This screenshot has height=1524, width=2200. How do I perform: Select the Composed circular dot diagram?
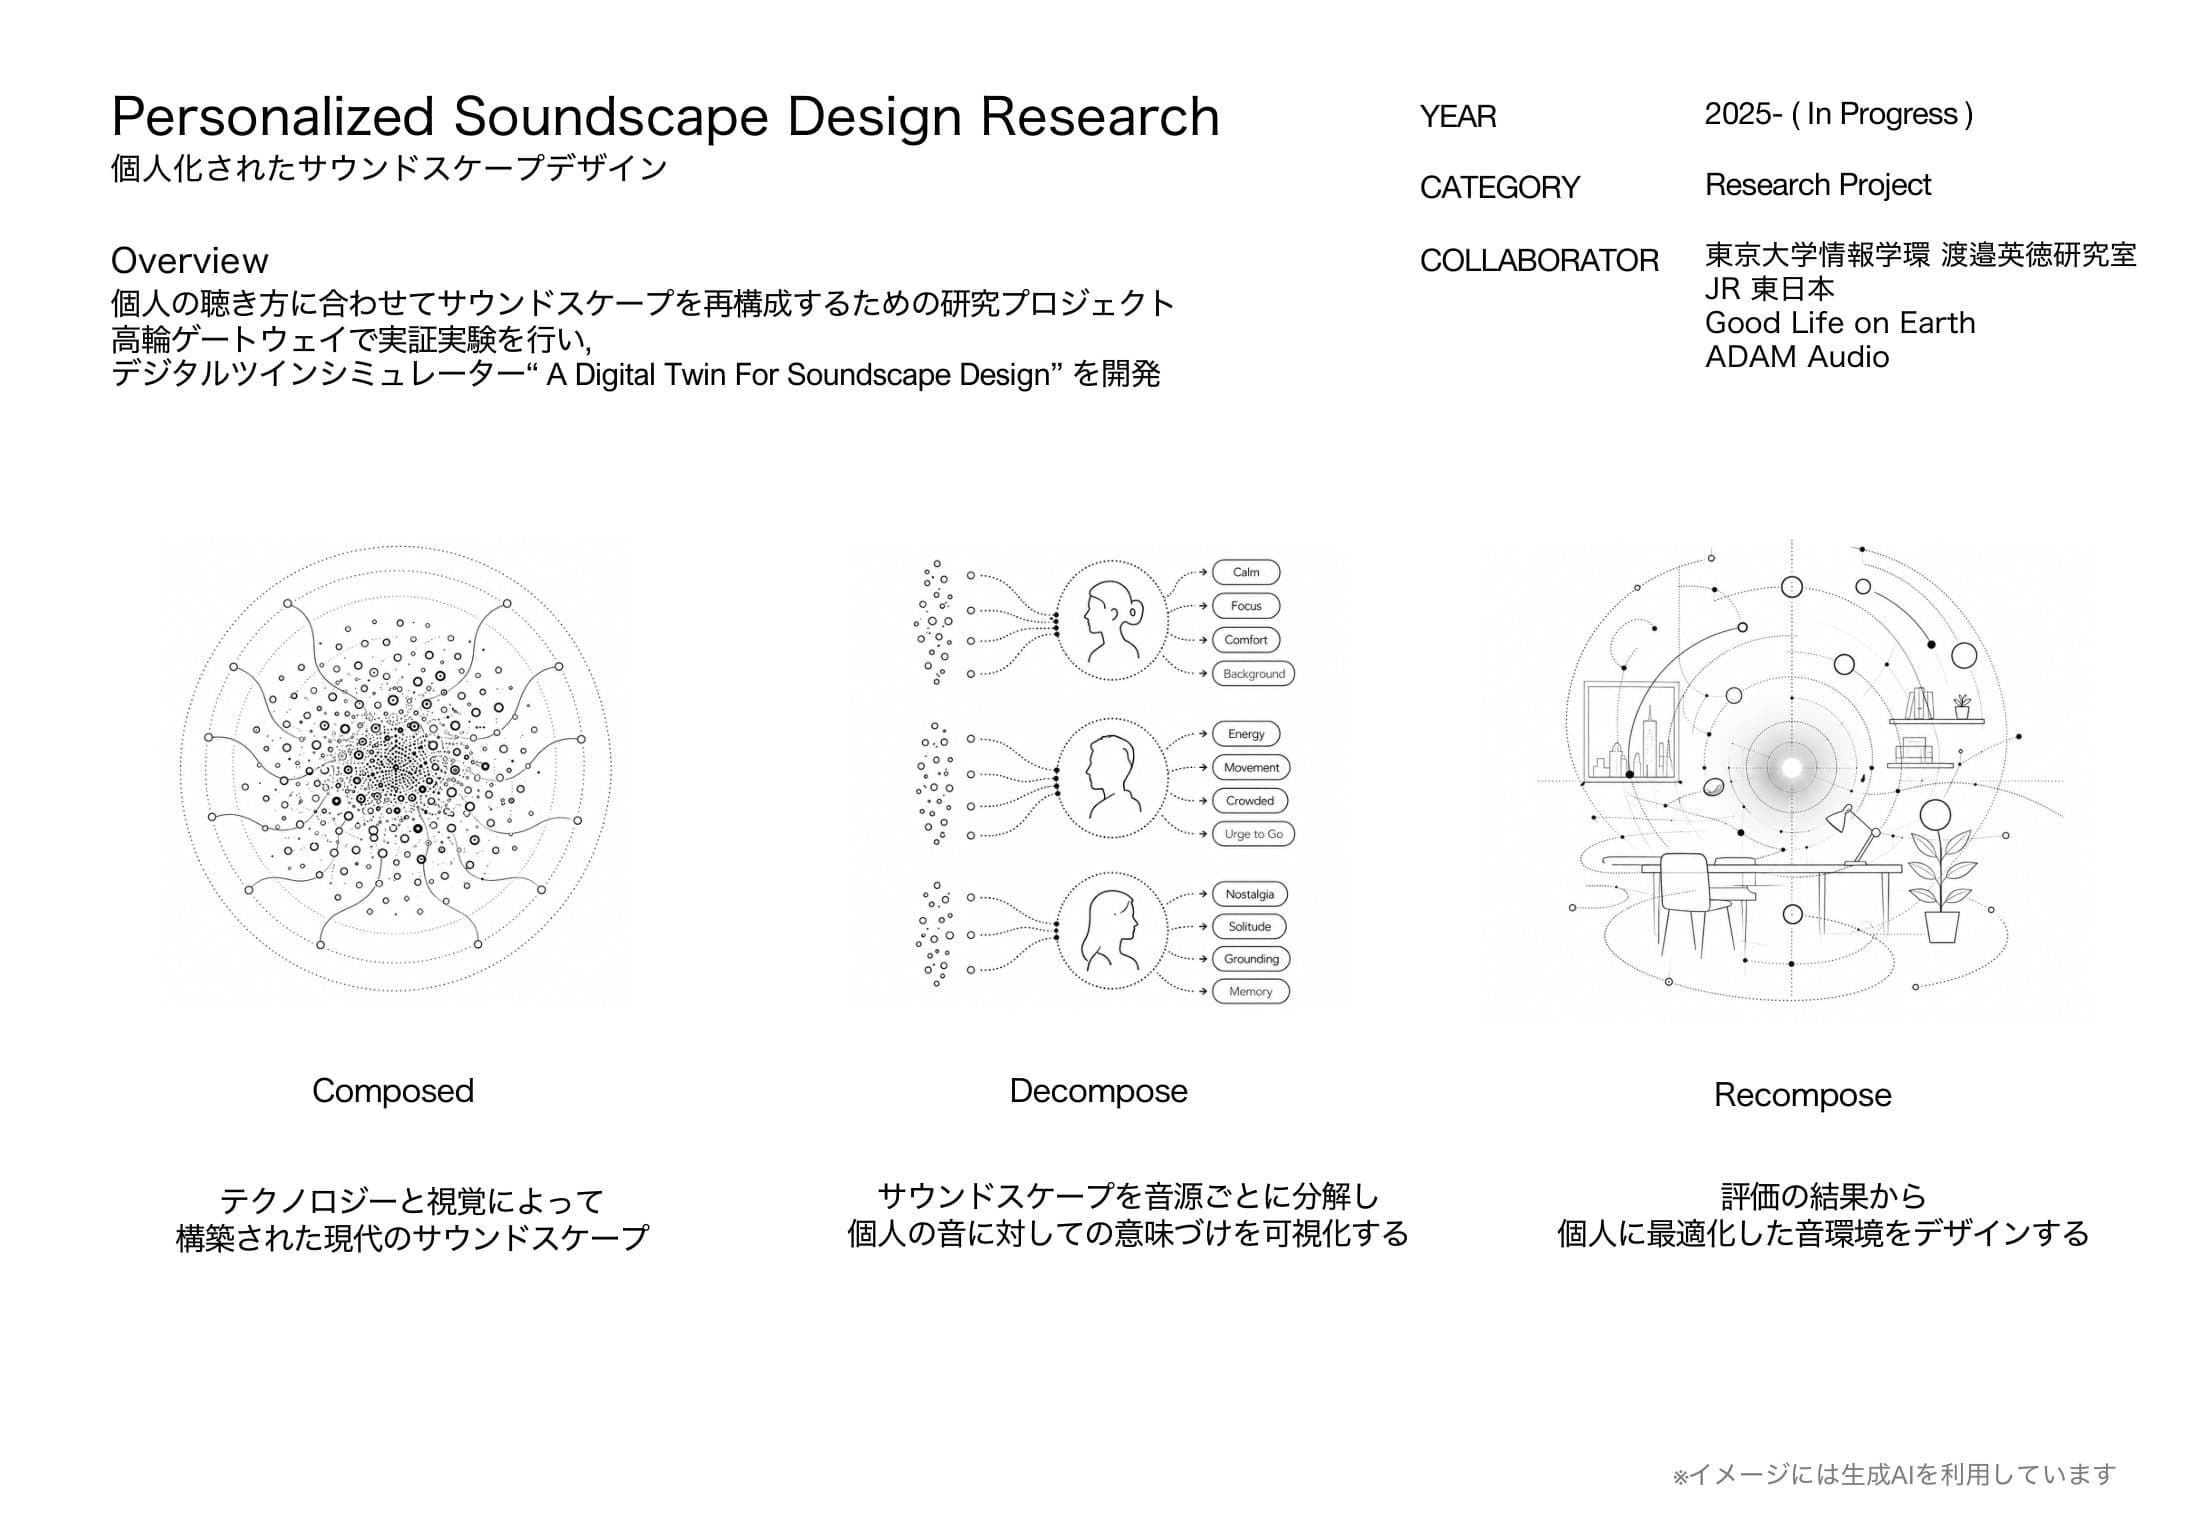pos(395,768)
